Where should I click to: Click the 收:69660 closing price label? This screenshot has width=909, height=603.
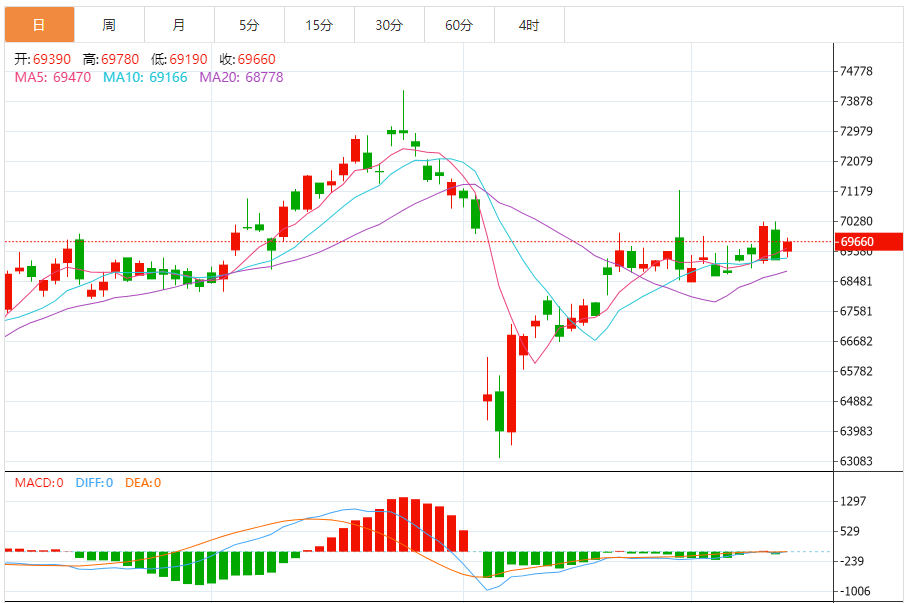(x=248, y=59)
